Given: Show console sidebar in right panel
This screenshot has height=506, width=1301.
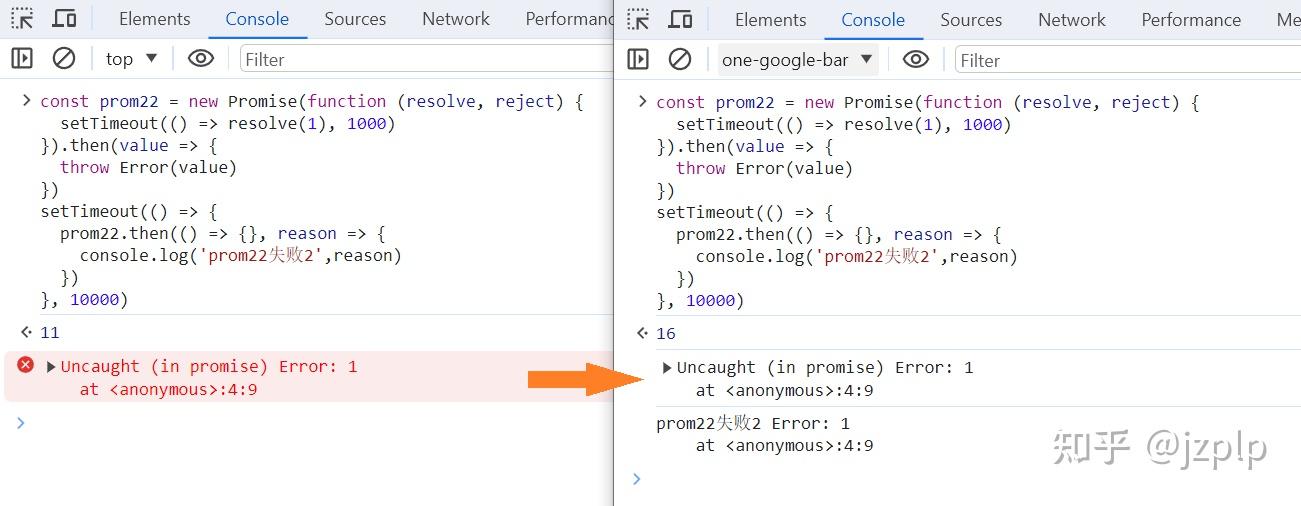Looking at the screenshot, I should click(x=638, y=60).
